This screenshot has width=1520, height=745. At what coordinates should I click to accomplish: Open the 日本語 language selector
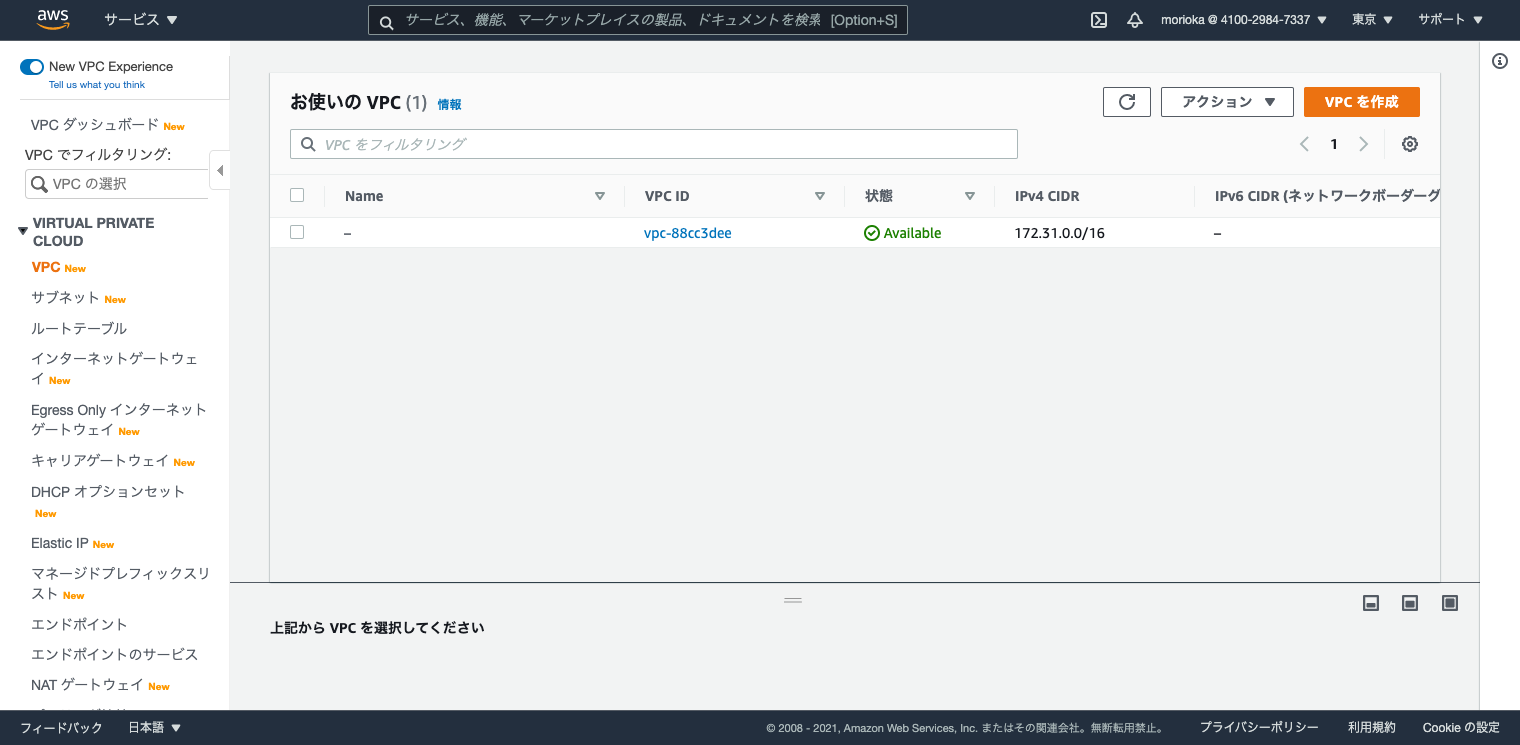click(155, 728)
